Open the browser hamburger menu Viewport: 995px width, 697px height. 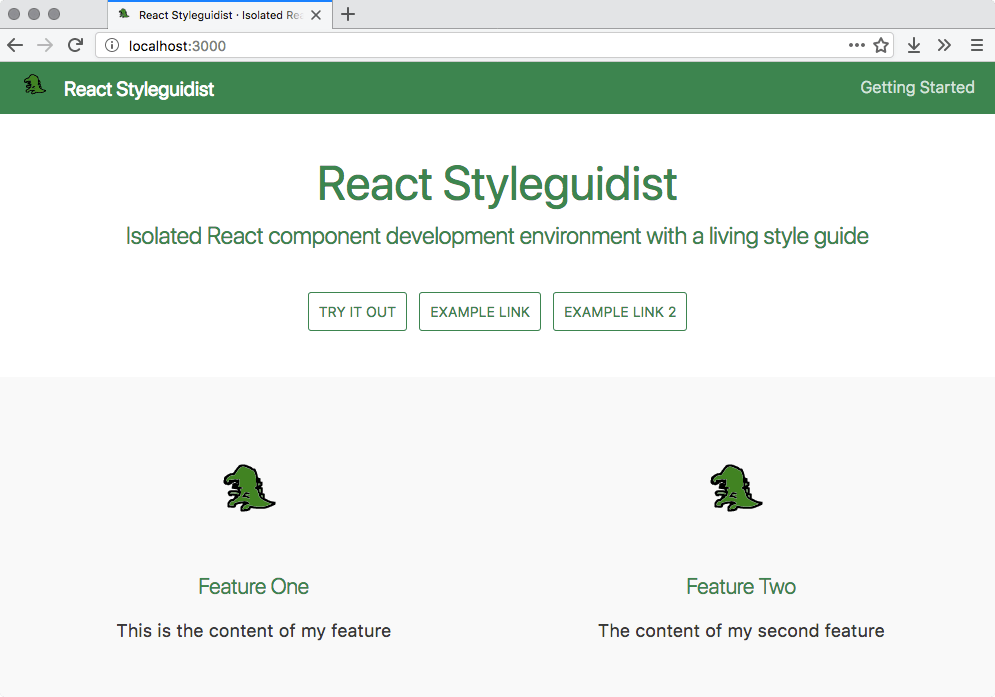[x=976, y=45]
